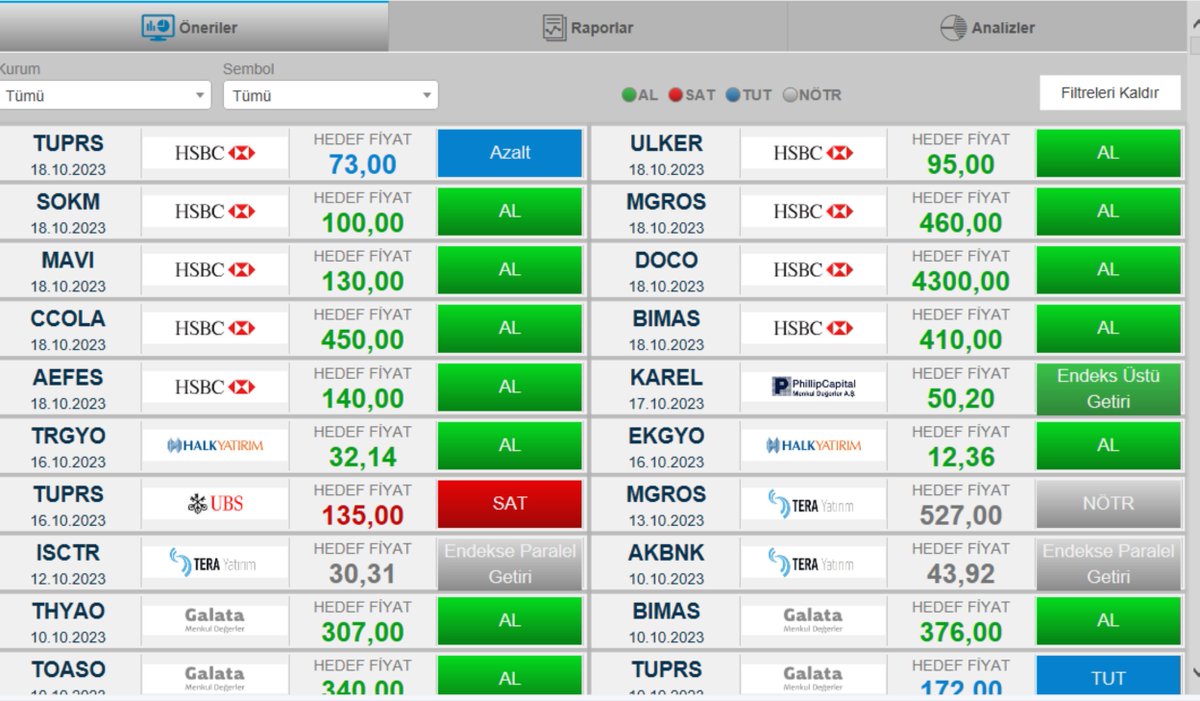Click HSBC logo in BIMAS 18.10.2023 row
This screenshot has width=1200, height=701.
click(813, 328)
